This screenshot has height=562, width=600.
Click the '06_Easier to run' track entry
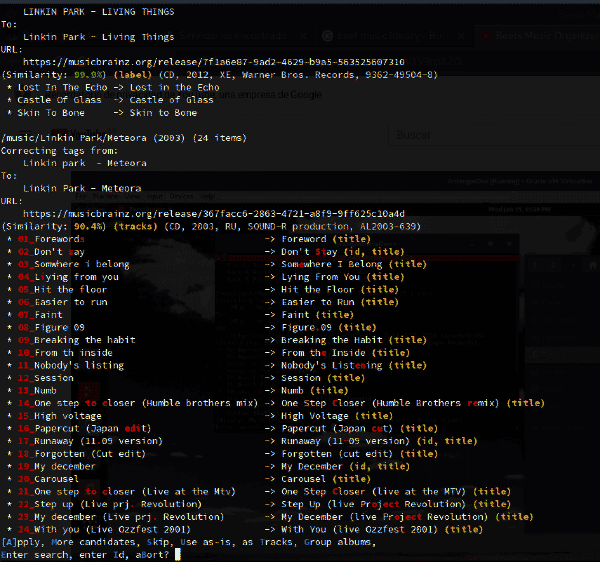[x=62, y=302]
